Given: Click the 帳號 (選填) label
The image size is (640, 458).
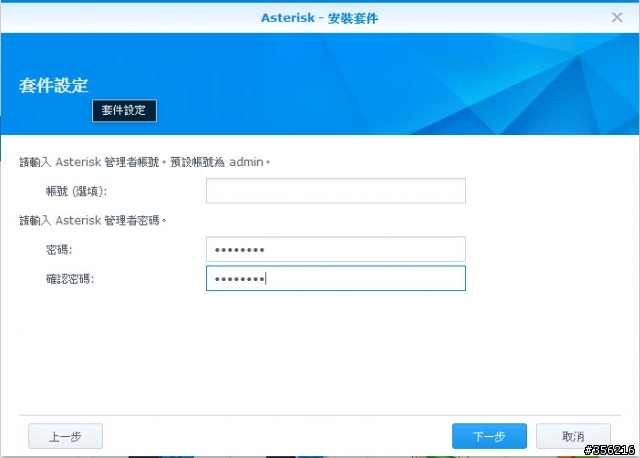Looking at the screenshot, I should point(76,191).
